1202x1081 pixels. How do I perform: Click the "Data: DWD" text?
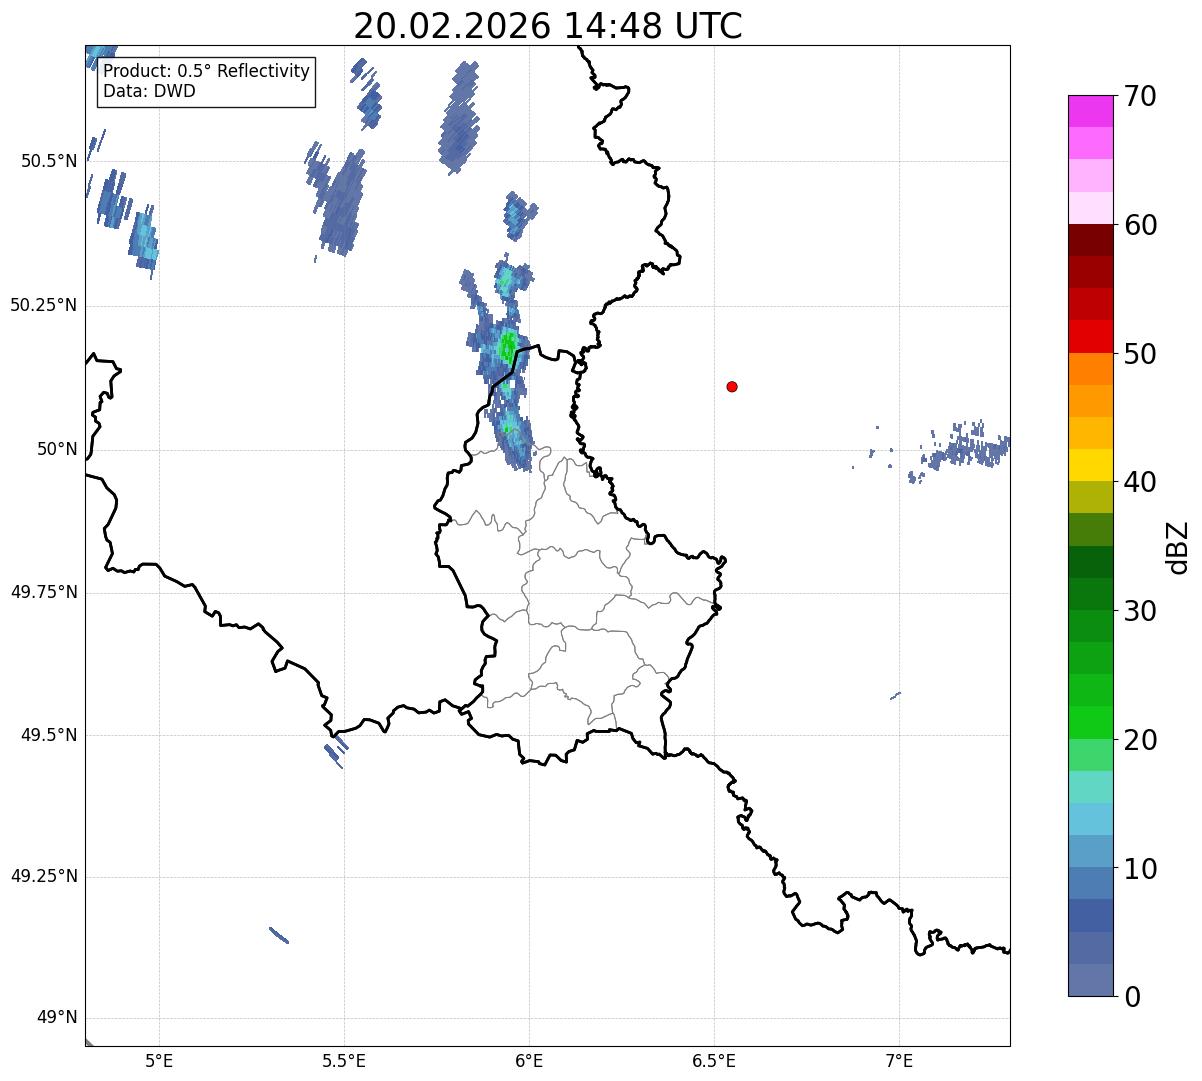tap(149, 92)
